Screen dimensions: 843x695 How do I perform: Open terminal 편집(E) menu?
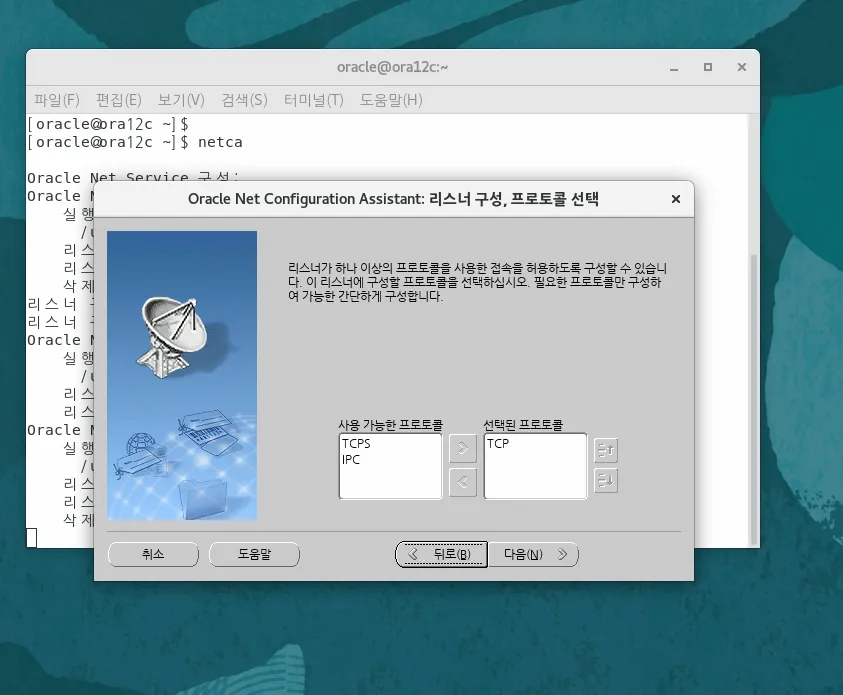118,100
